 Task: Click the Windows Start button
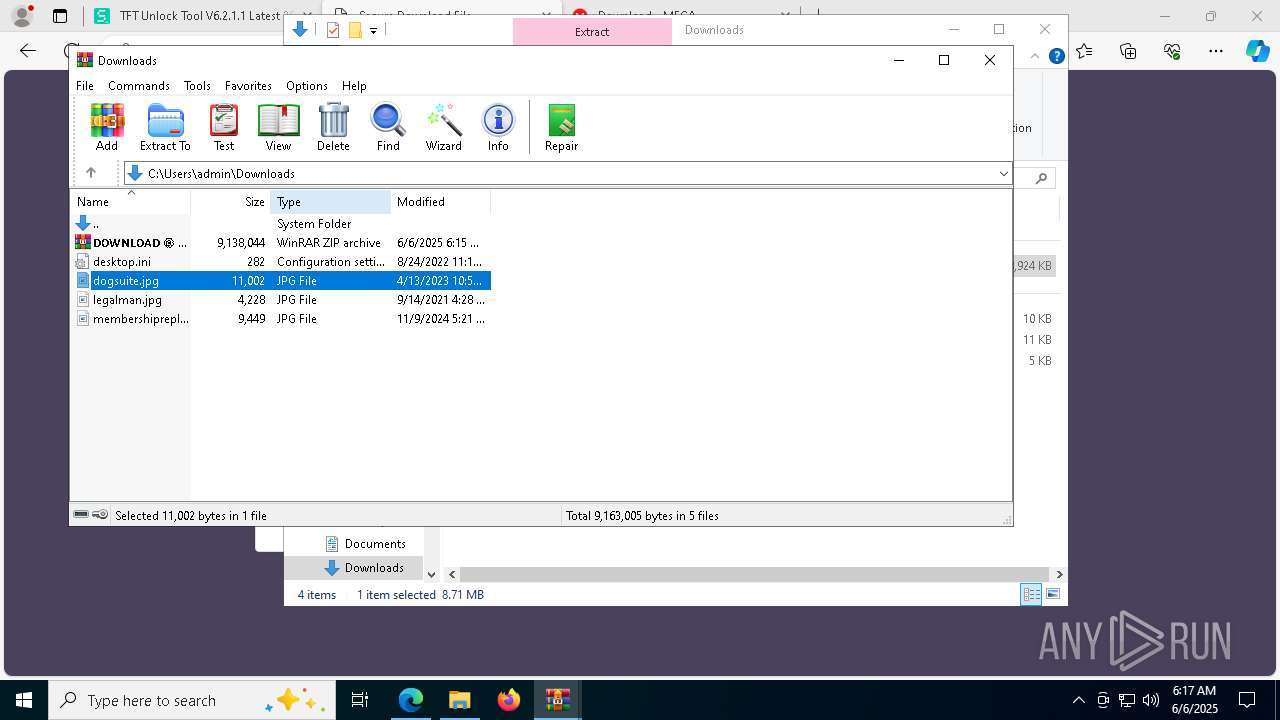click(24, 700)
